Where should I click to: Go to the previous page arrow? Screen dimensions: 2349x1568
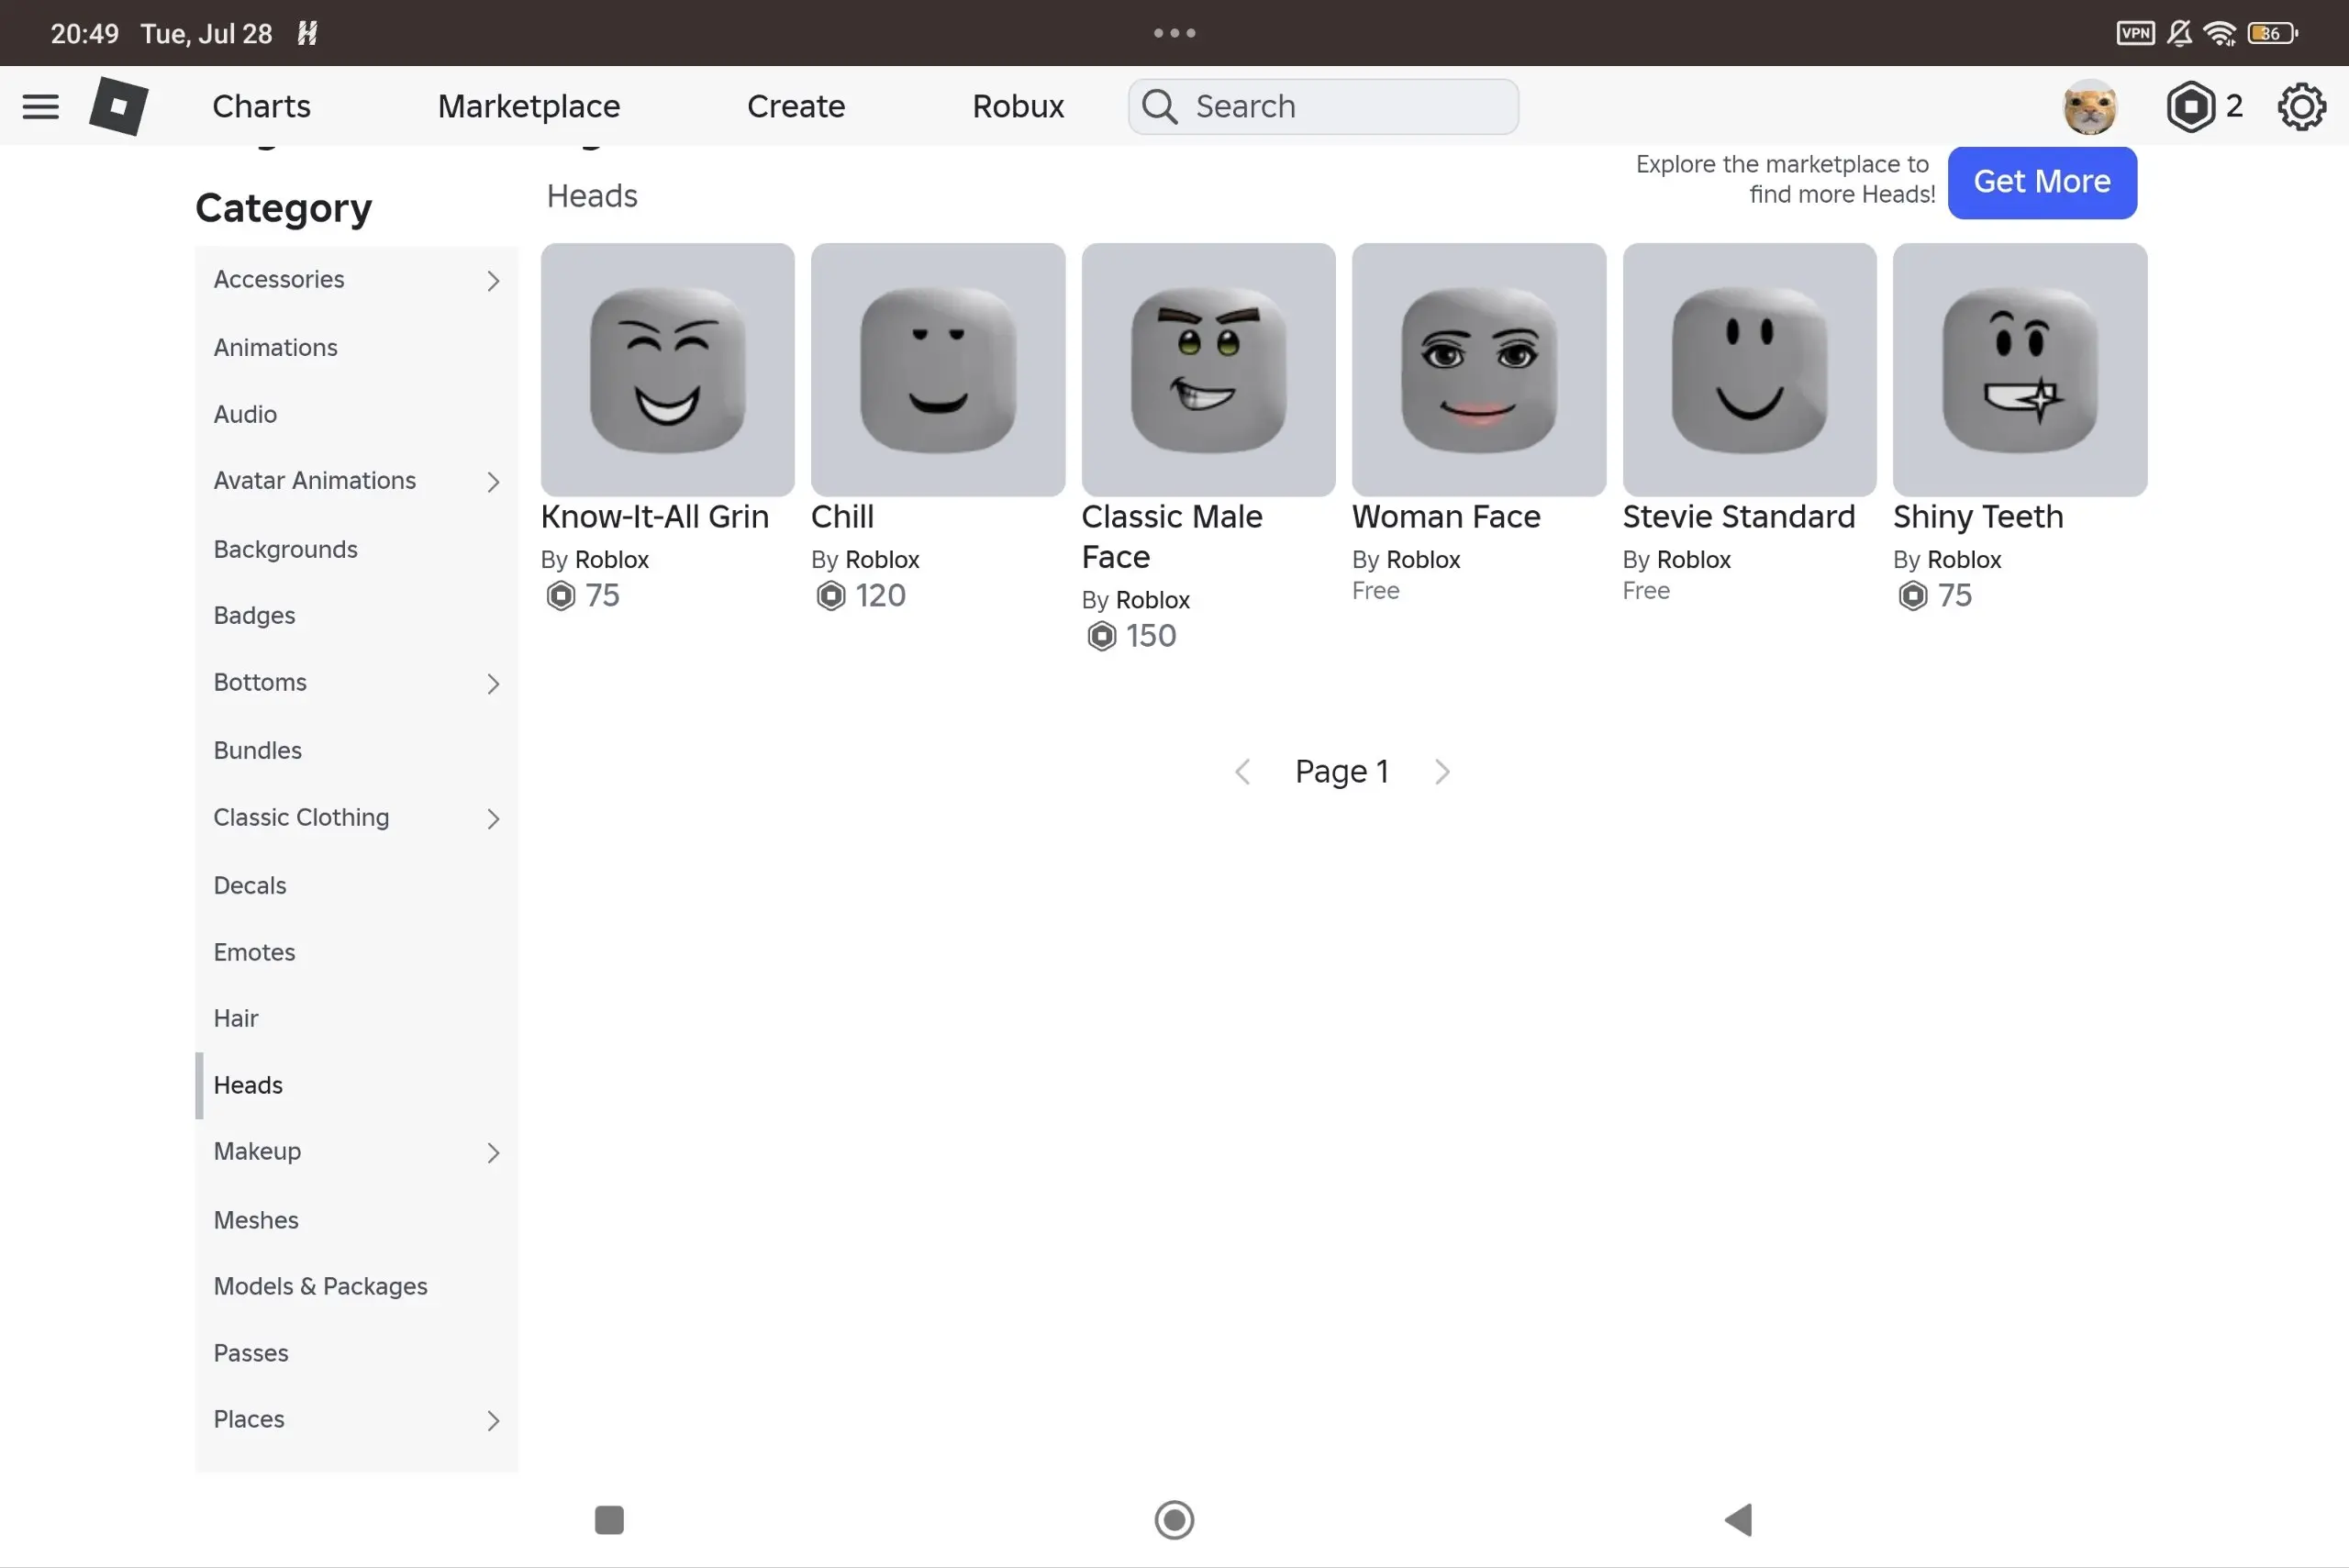pos(1242,772)
